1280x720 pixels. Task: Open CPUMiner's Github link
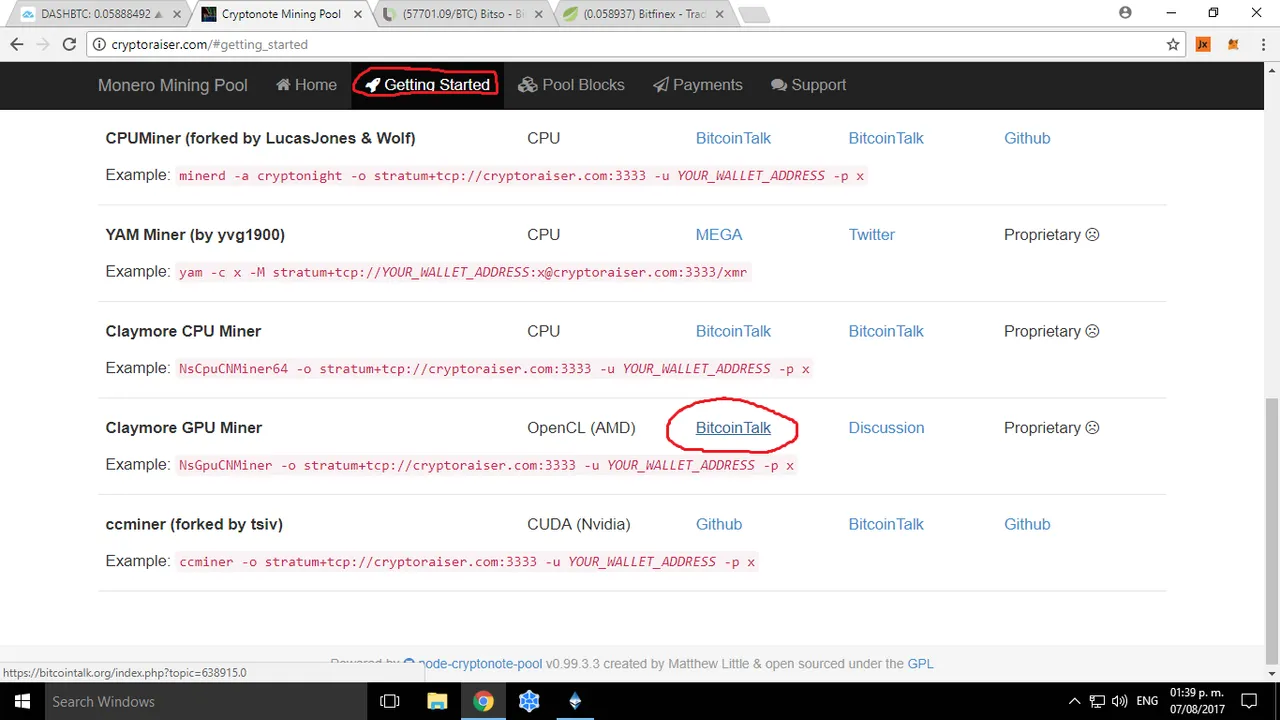(1027, 138)
